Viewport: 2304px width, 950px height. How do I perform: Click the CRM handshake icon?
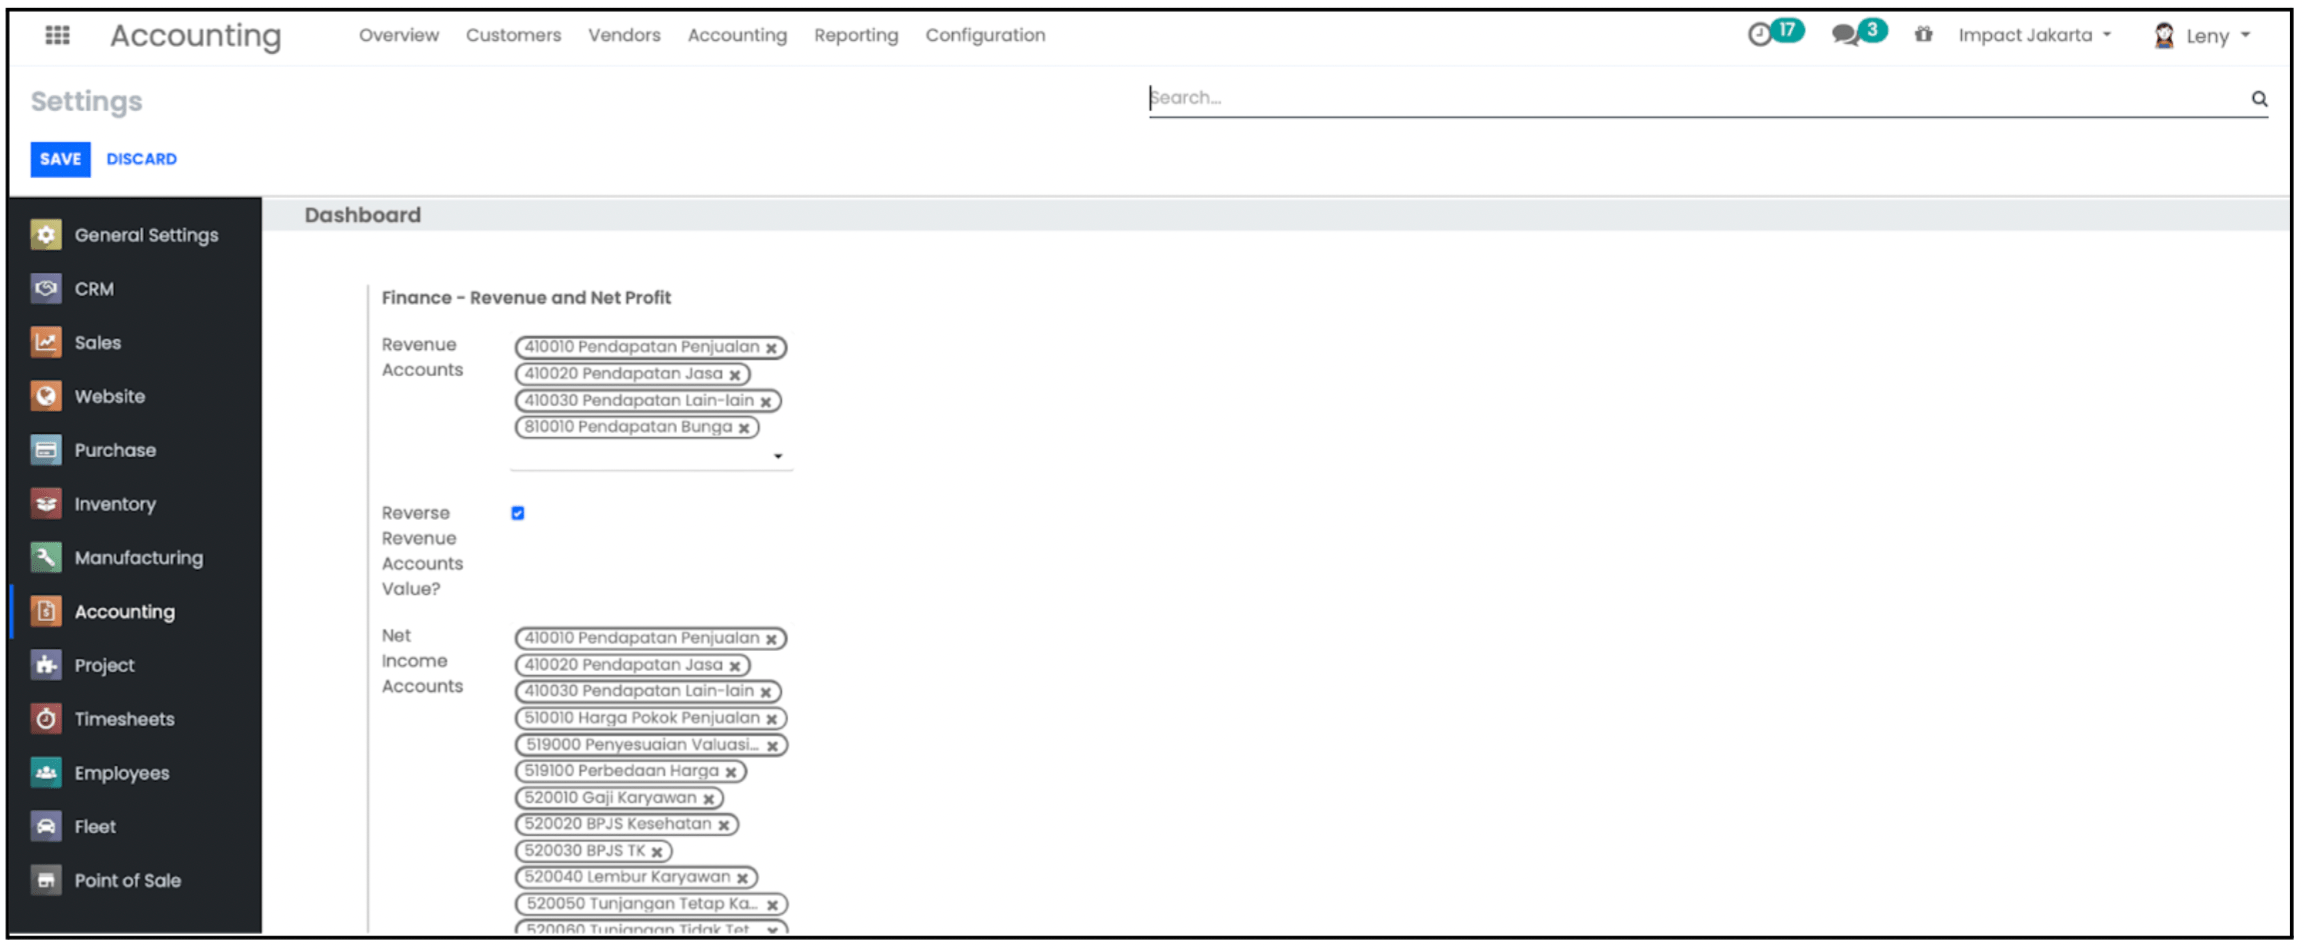(46, 289)
